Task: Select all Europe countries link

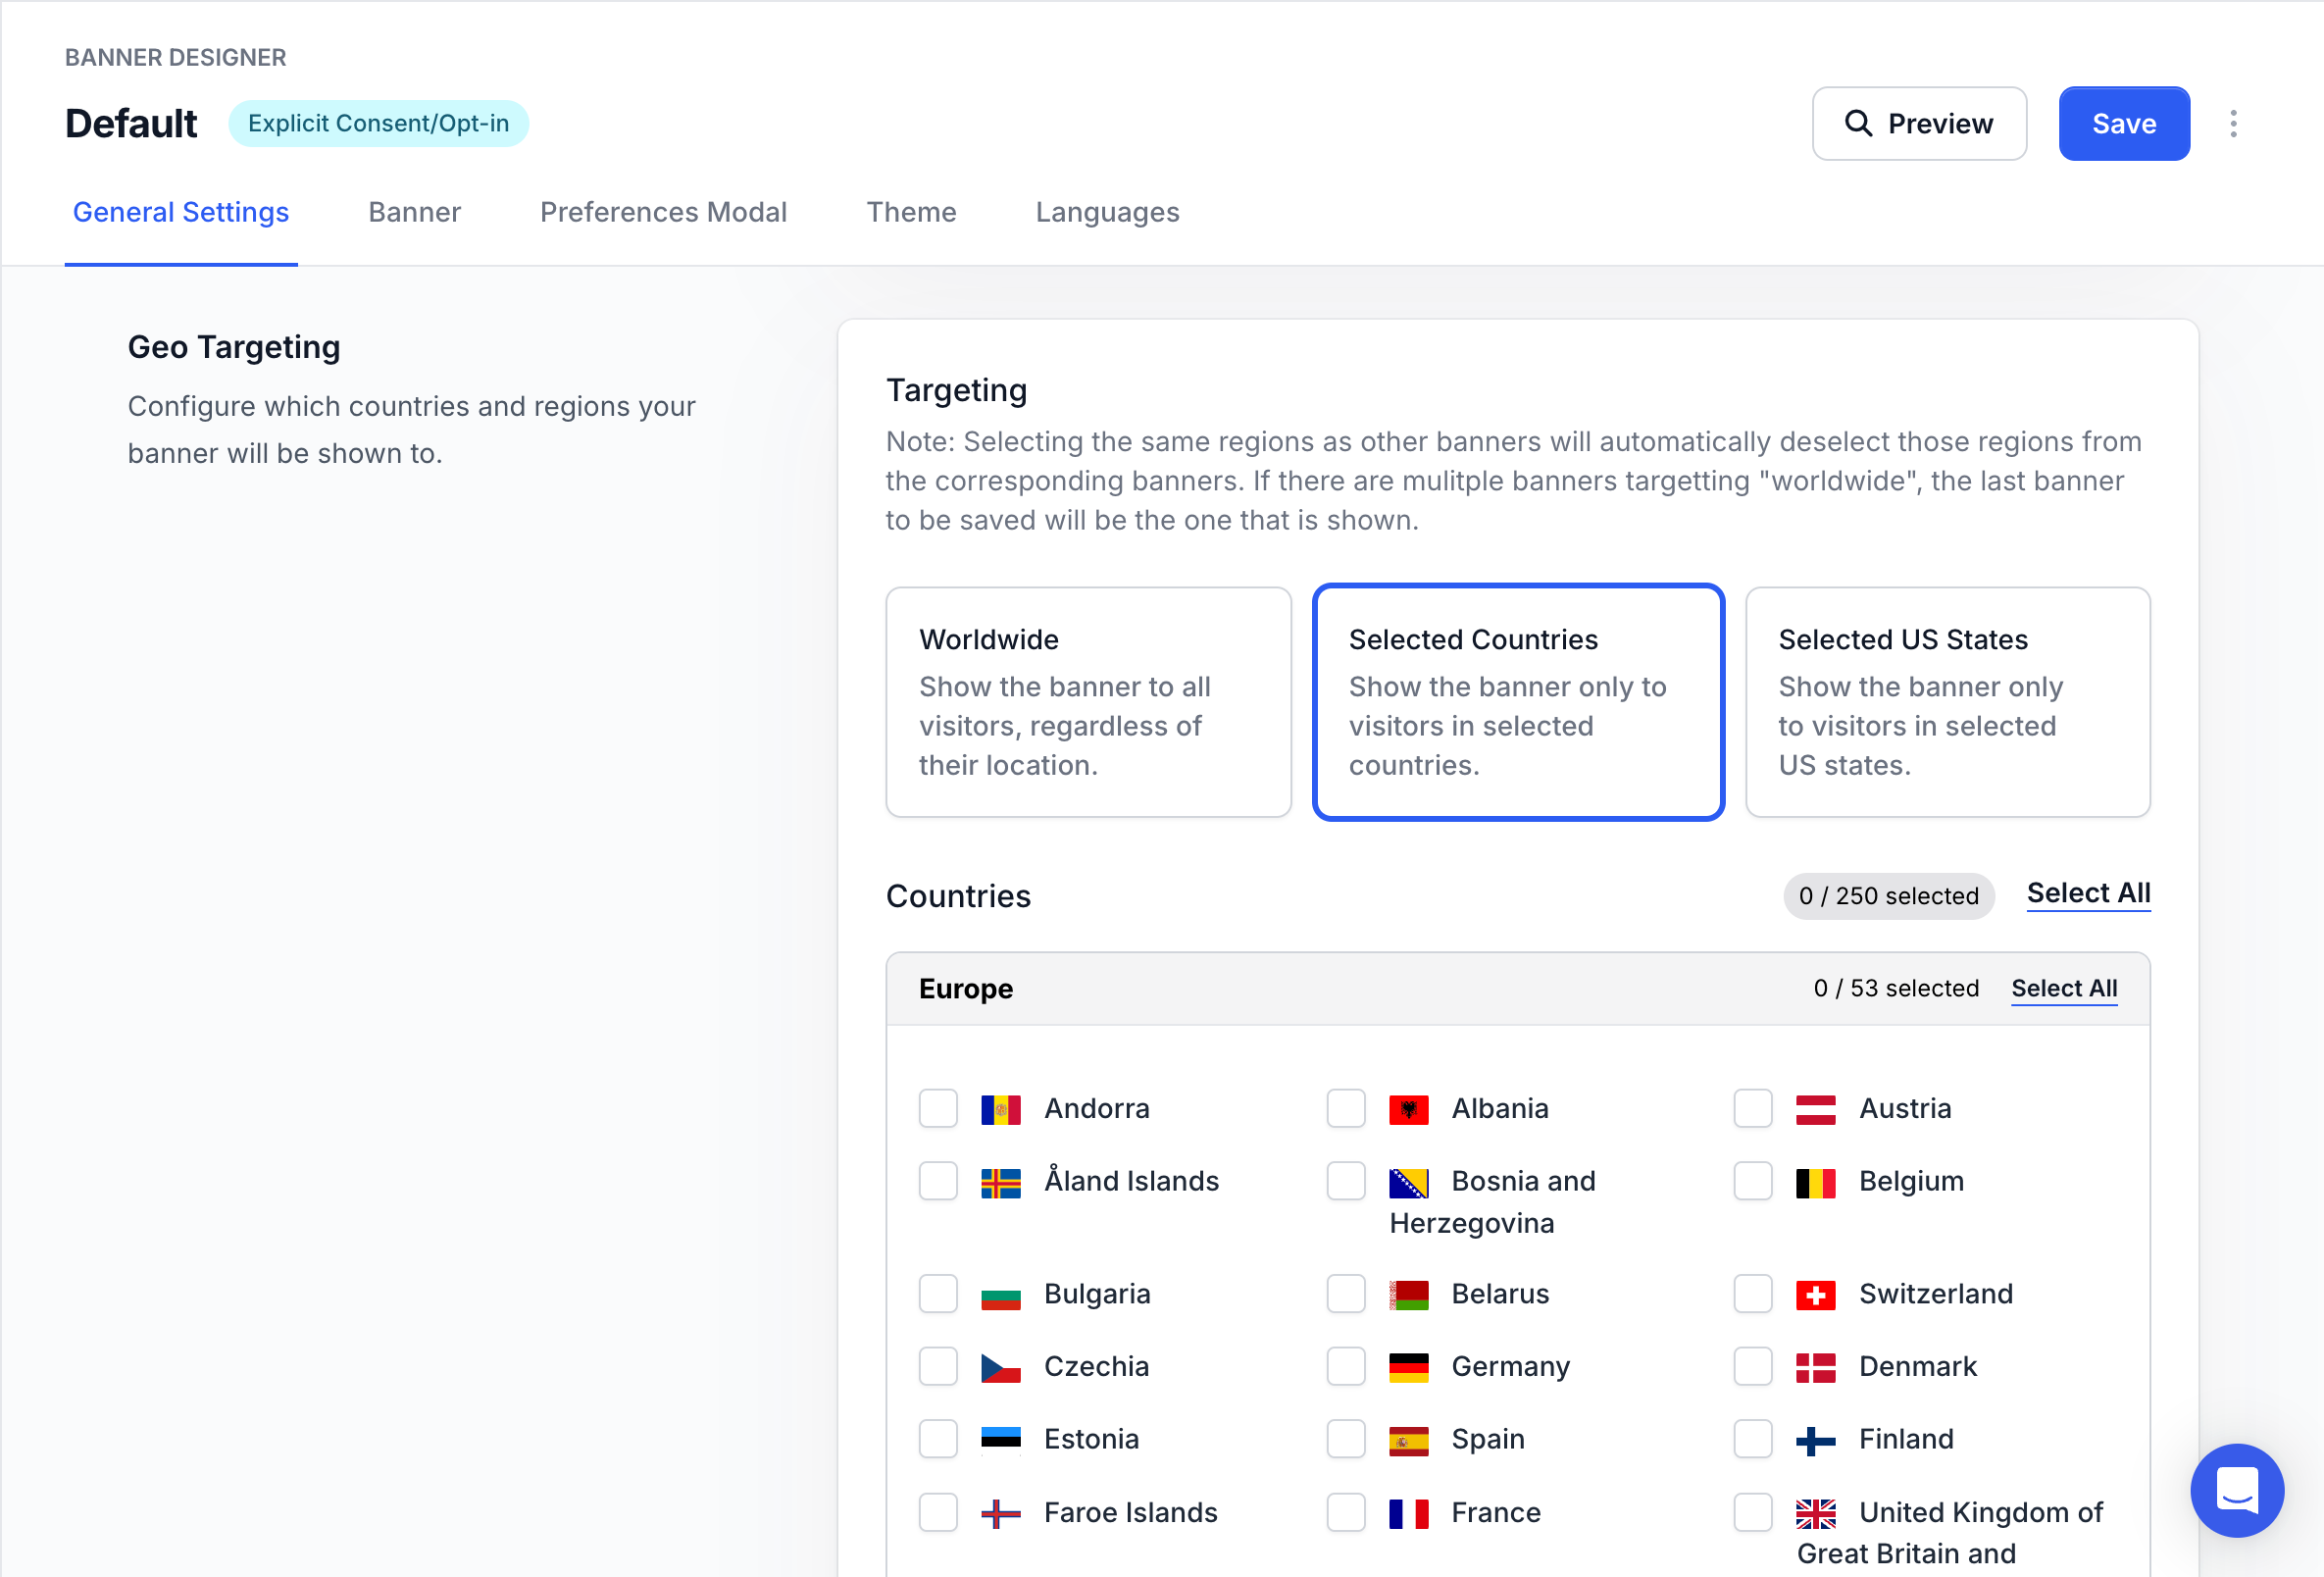Action: click(x=2064, y=988)
